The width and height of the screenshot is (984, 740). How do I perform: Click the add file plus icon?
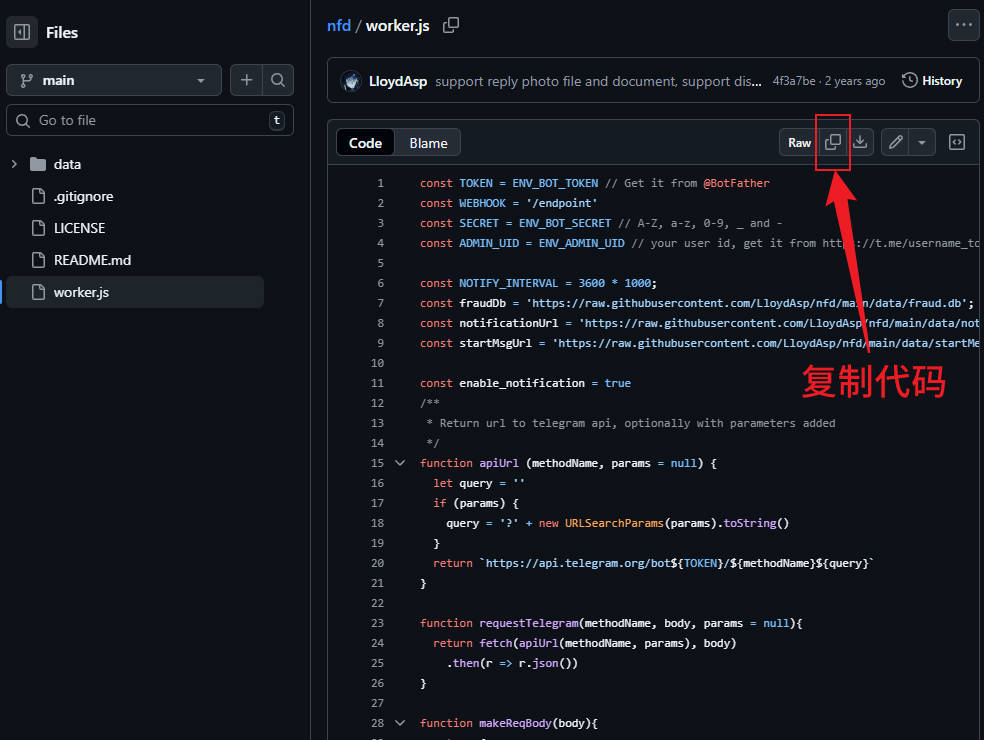click(246, 80)
